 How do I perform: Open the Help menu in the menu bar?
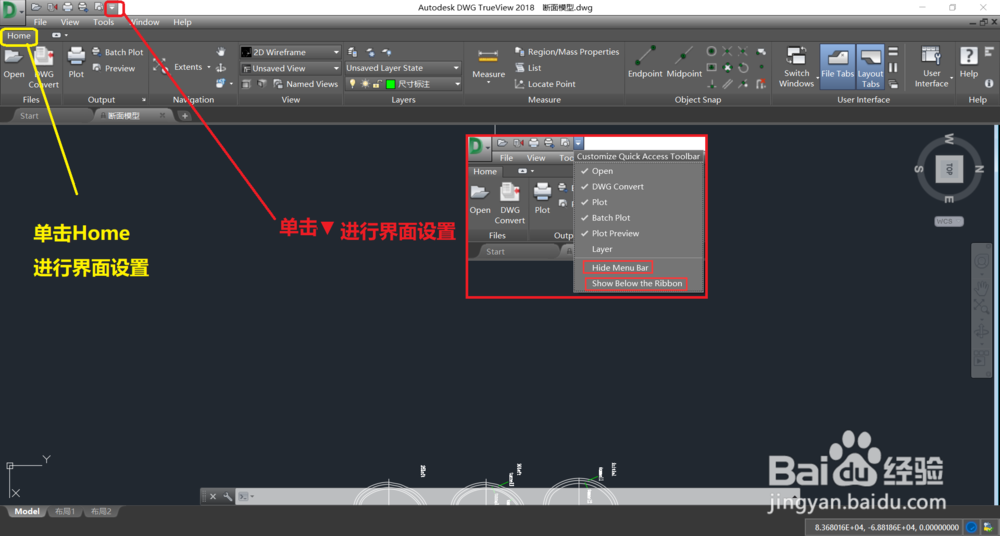point(182,22)
